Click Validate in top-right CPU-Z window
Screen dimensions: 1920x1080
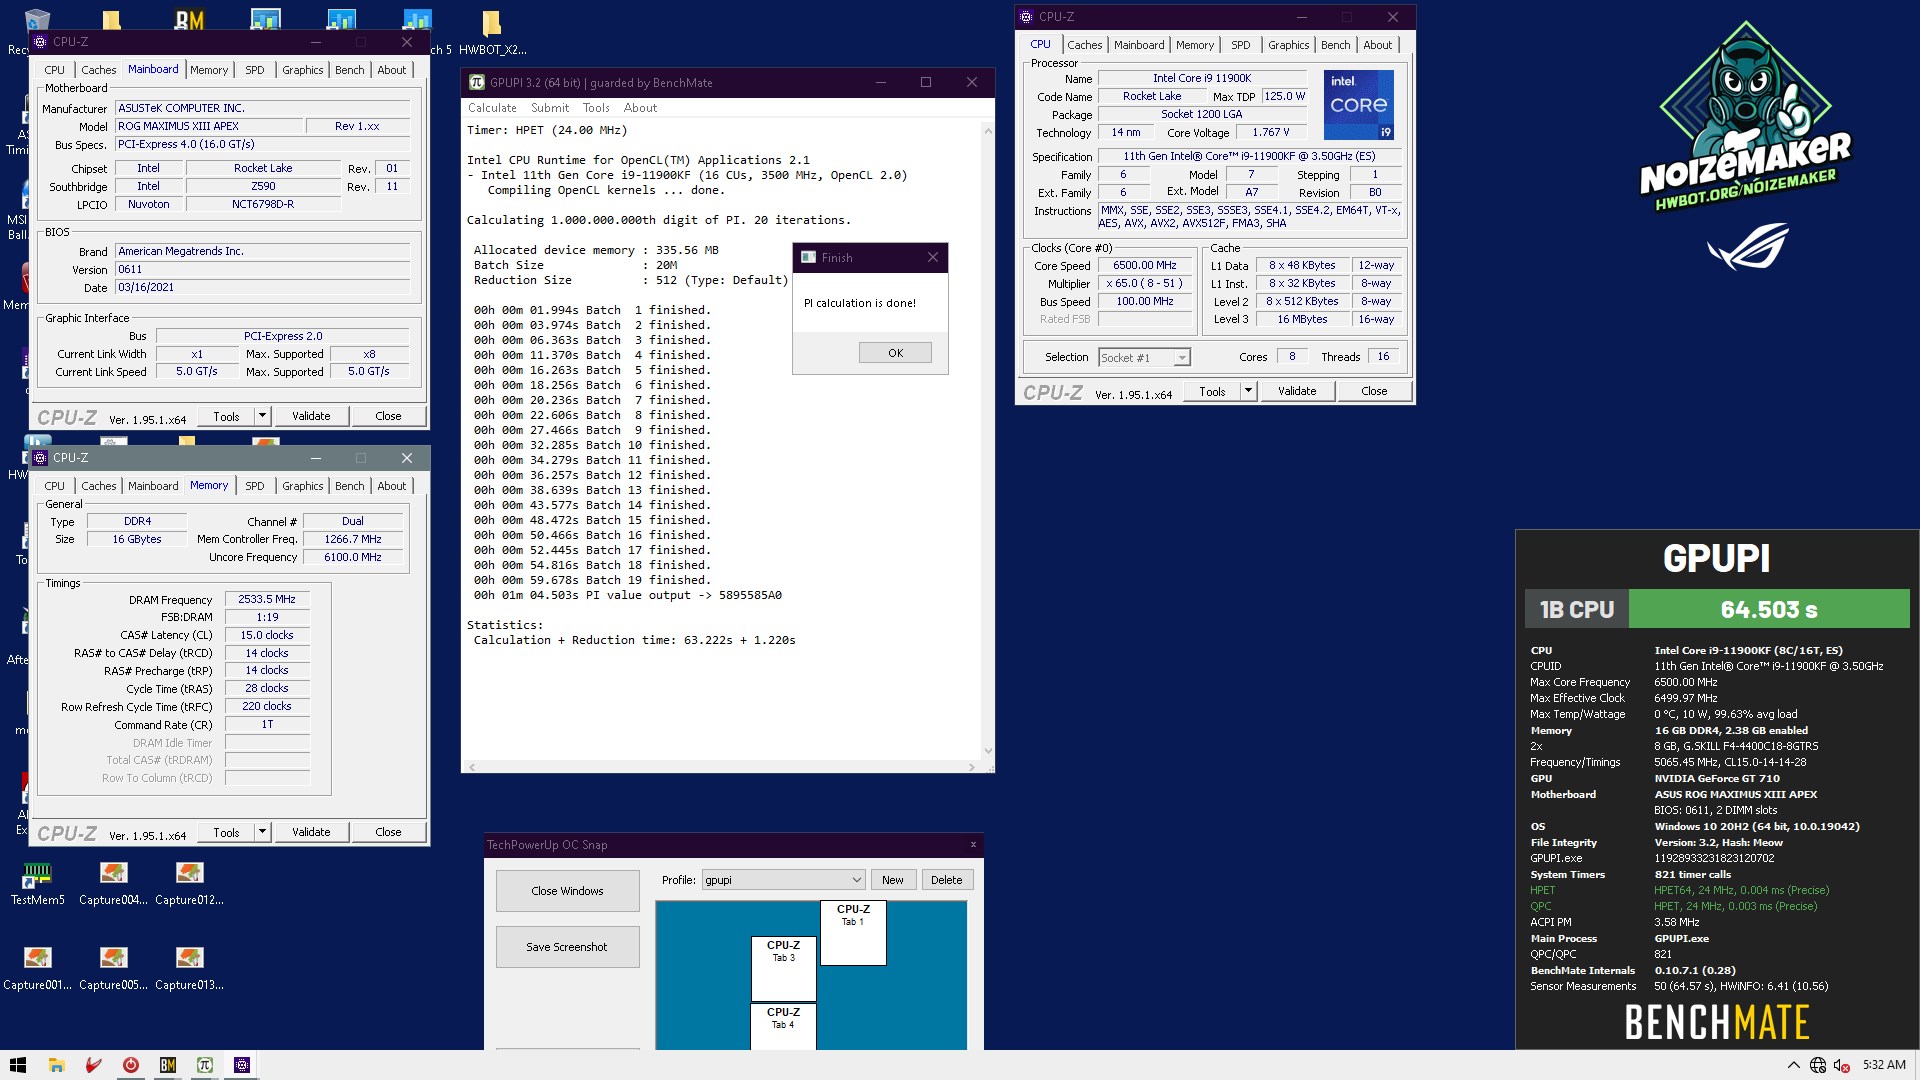(x=1297, y=391)
